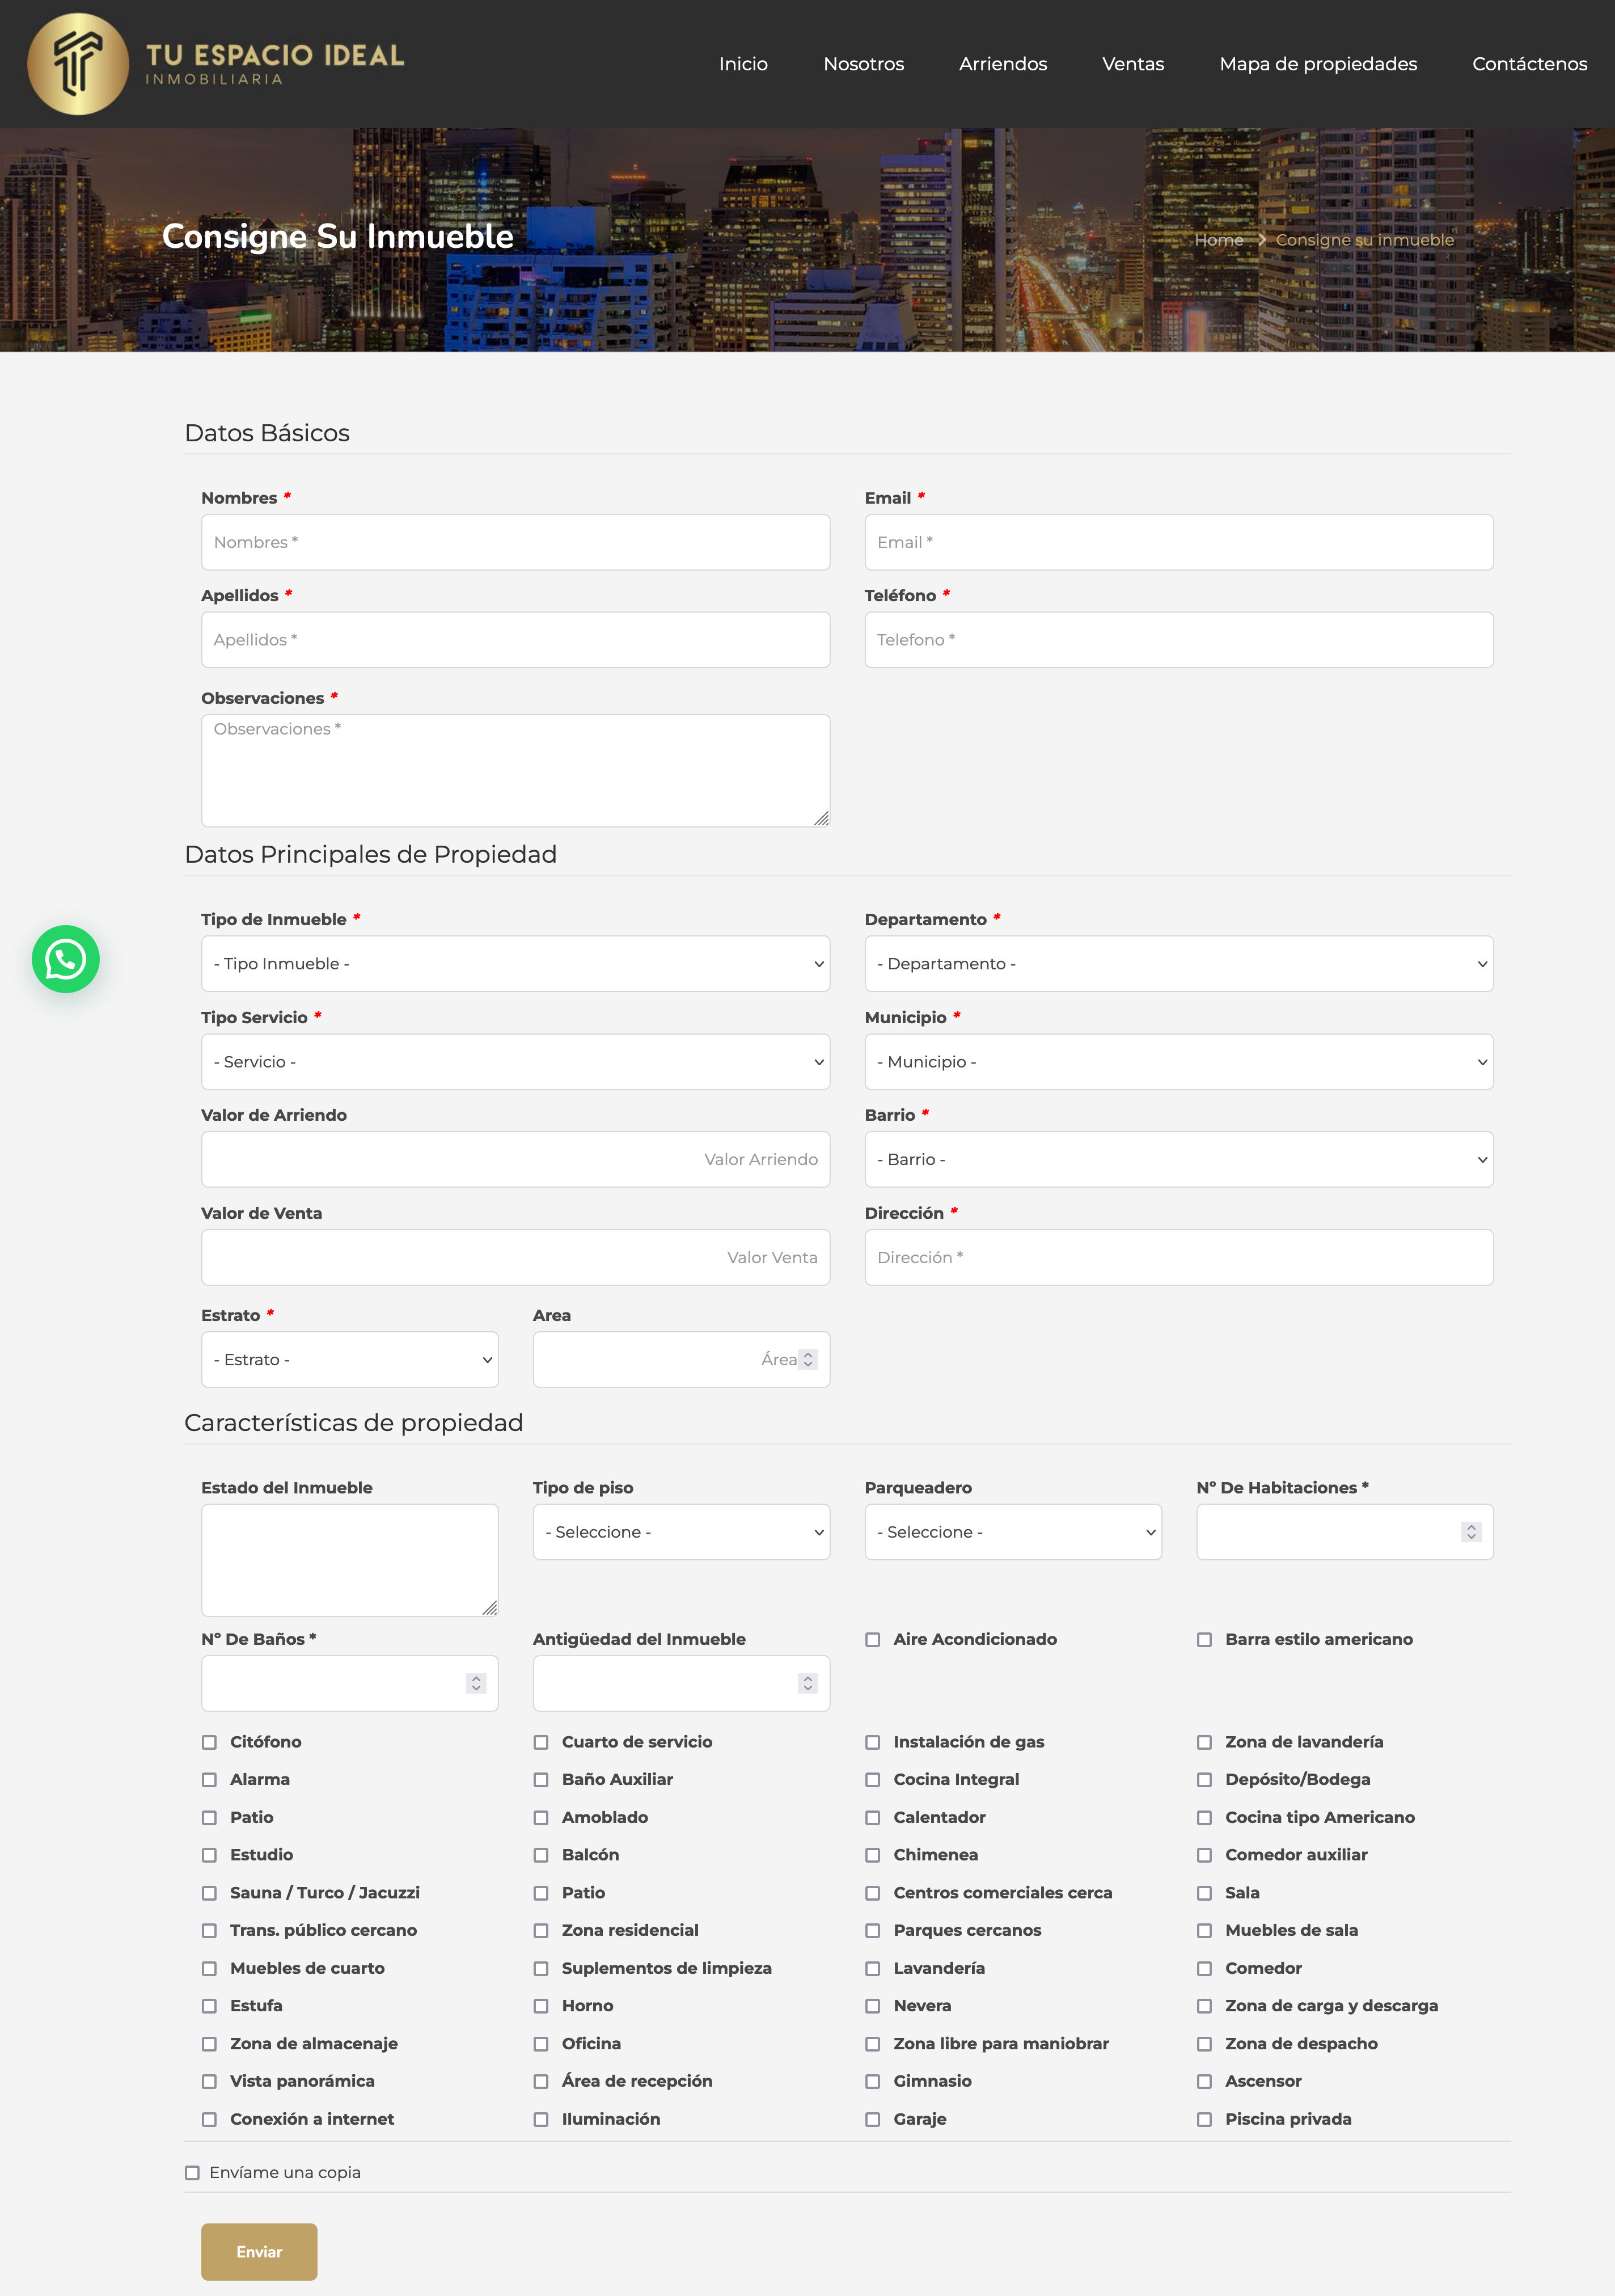Submit the form with Enviar button
This screenshot has height=2296, width=1615.
pyautogui.click(x=259, y=2252)
